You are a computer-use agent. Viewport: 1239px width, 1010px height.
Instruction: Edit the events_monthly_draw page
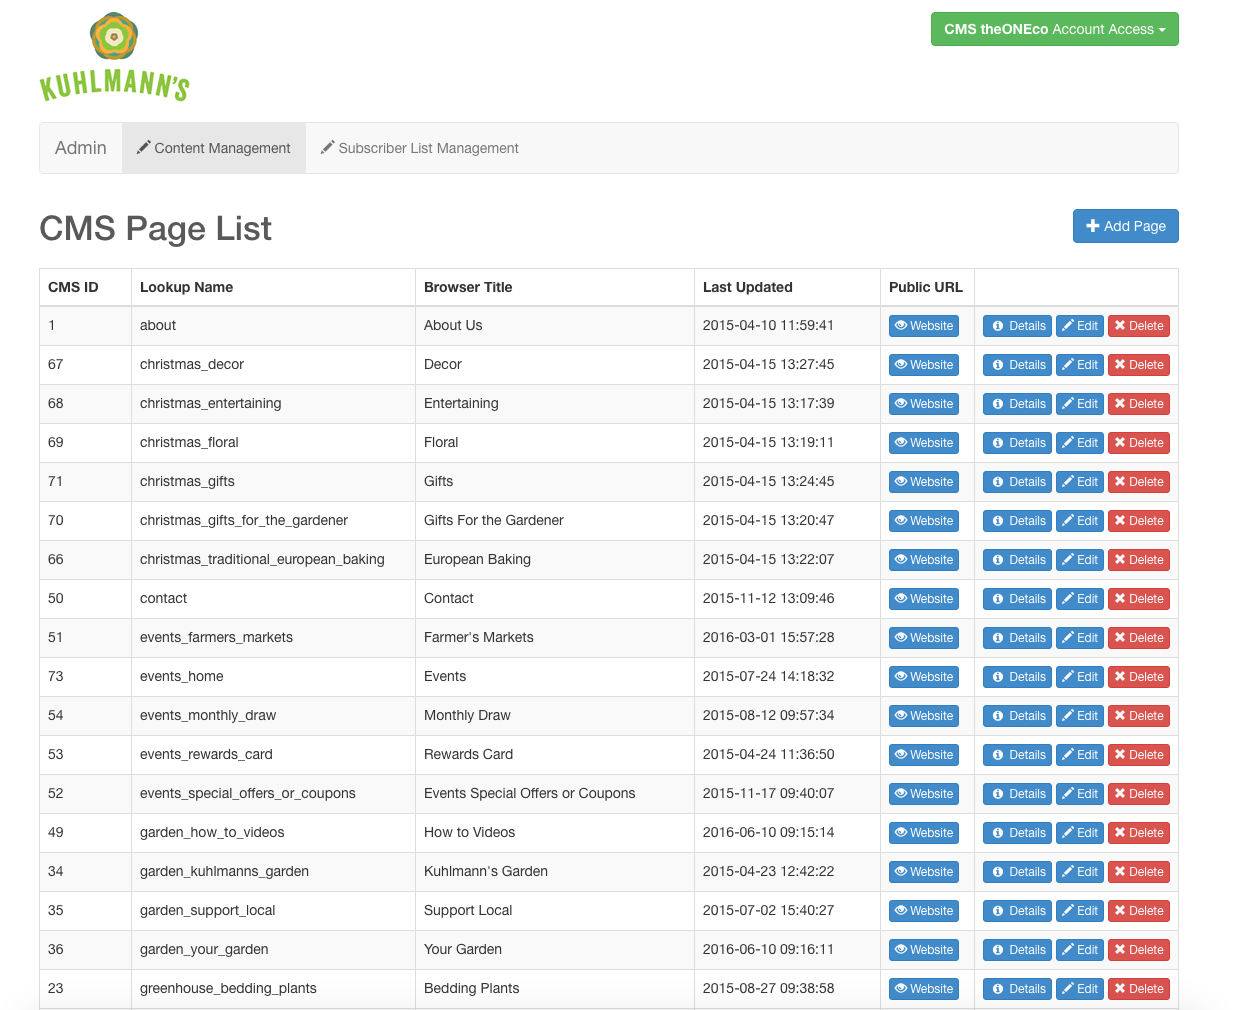point(1080,716)
